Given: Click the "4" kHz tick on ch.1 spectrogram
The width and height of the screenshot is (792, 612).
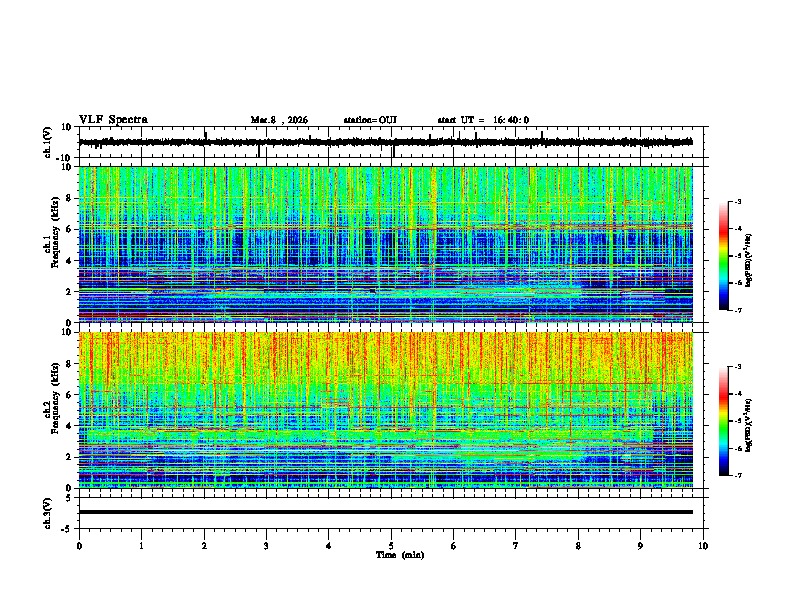Looking at the screenshot, I should pyautogui.click(x=69, y=261).
